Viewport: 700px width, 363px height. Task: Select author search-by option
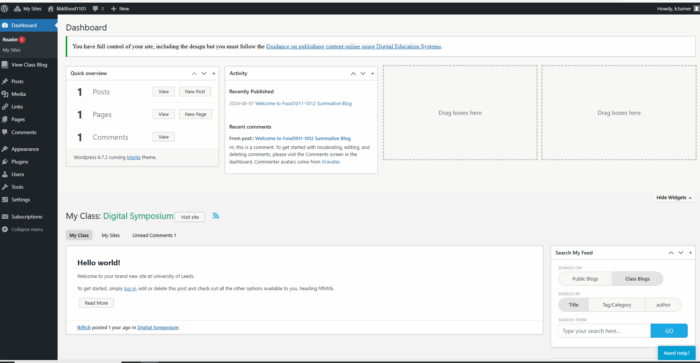pos(663,305)
